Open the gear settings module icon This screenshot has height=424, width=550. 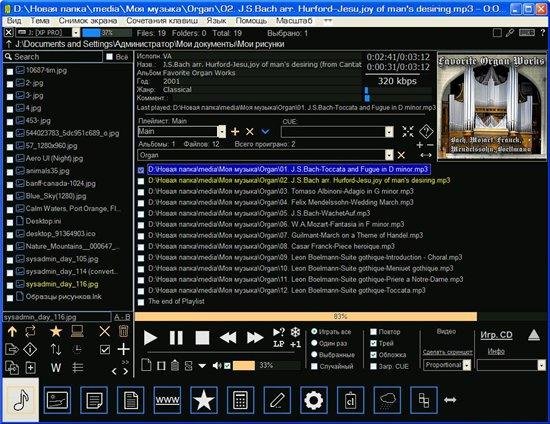click(314, 400)
